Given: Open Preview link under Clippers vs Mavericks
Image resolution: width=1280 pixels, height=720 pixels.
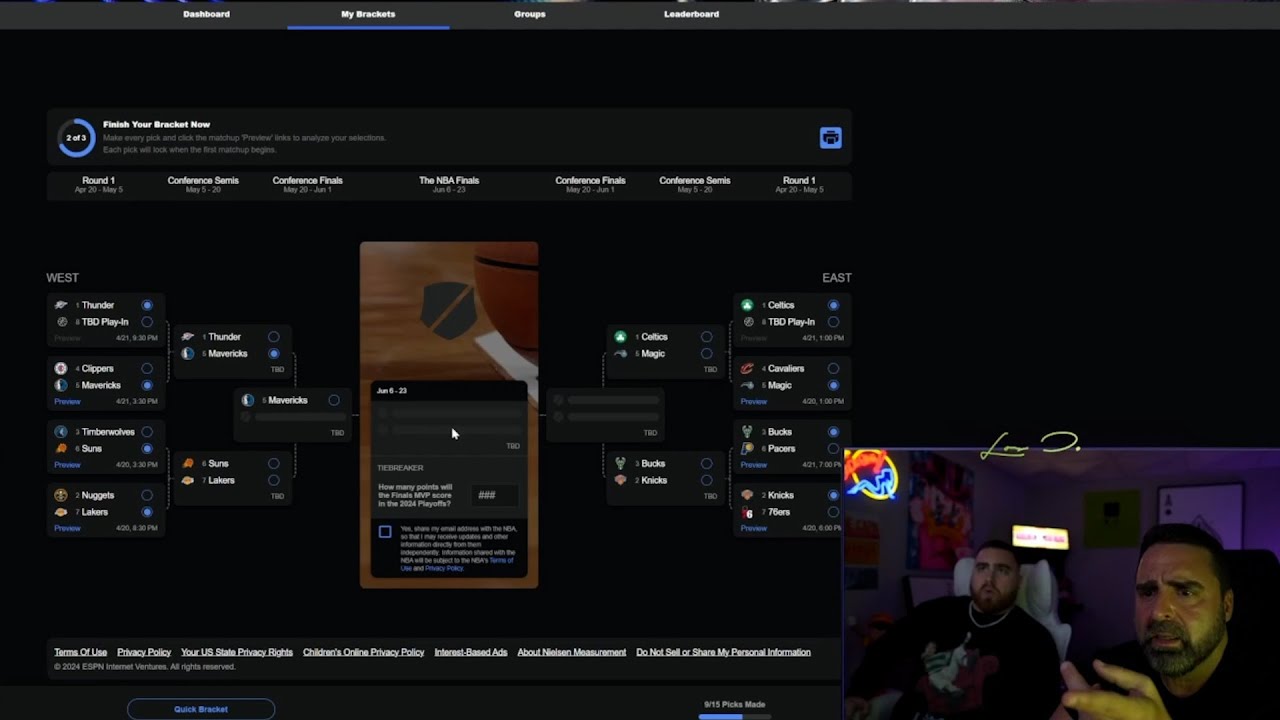Looking at the screenshot, I should [67, 401].
